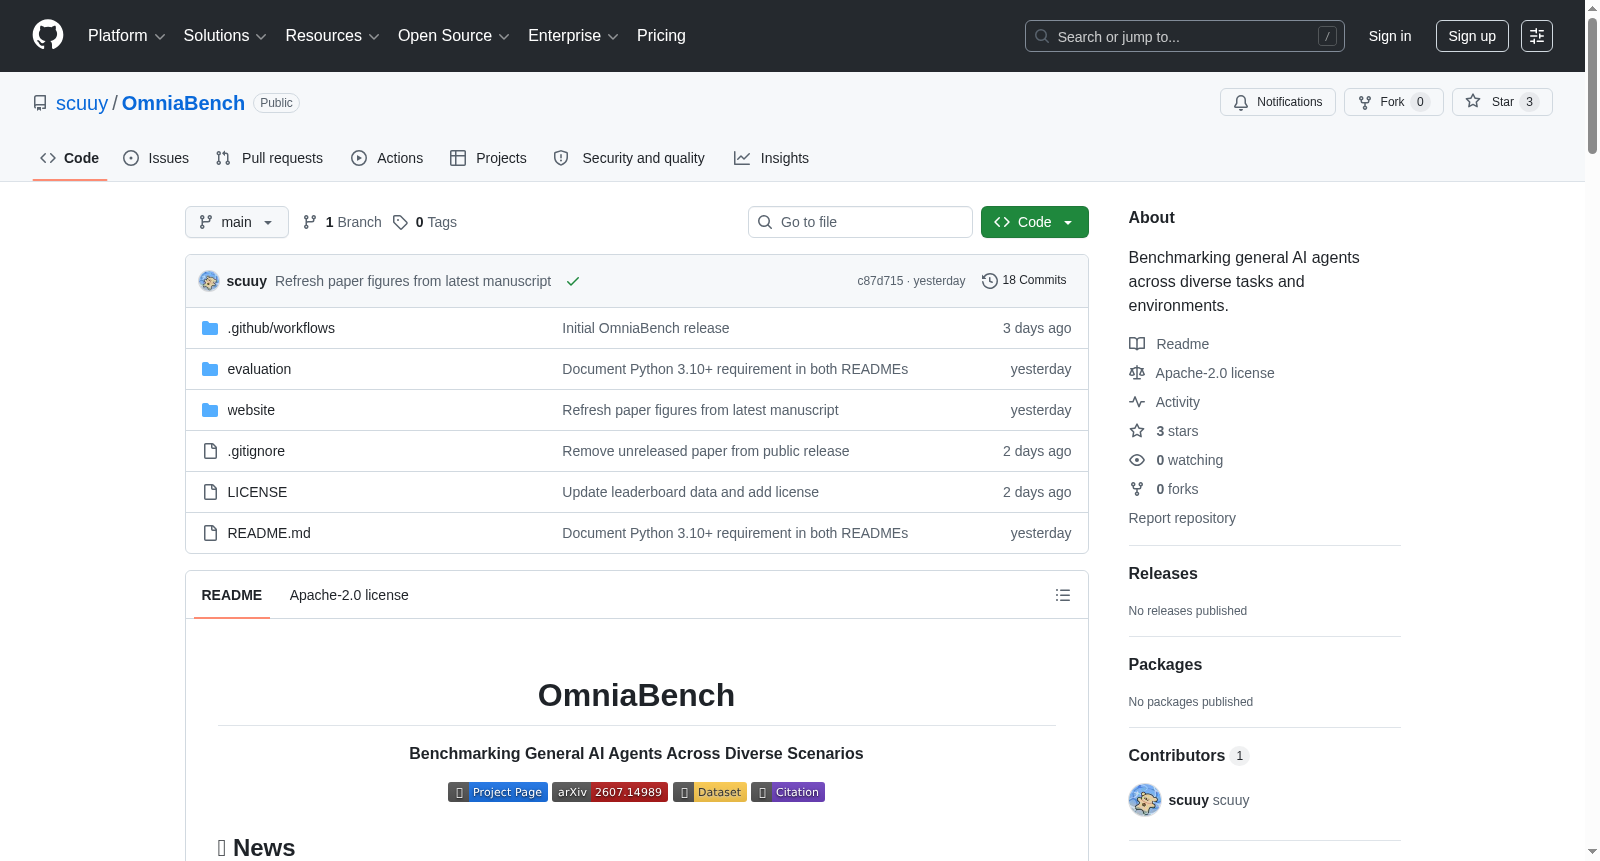The width and height of the screenshot is (1600, 861).
Task: Select the README tab
Action: click(232, 595)
